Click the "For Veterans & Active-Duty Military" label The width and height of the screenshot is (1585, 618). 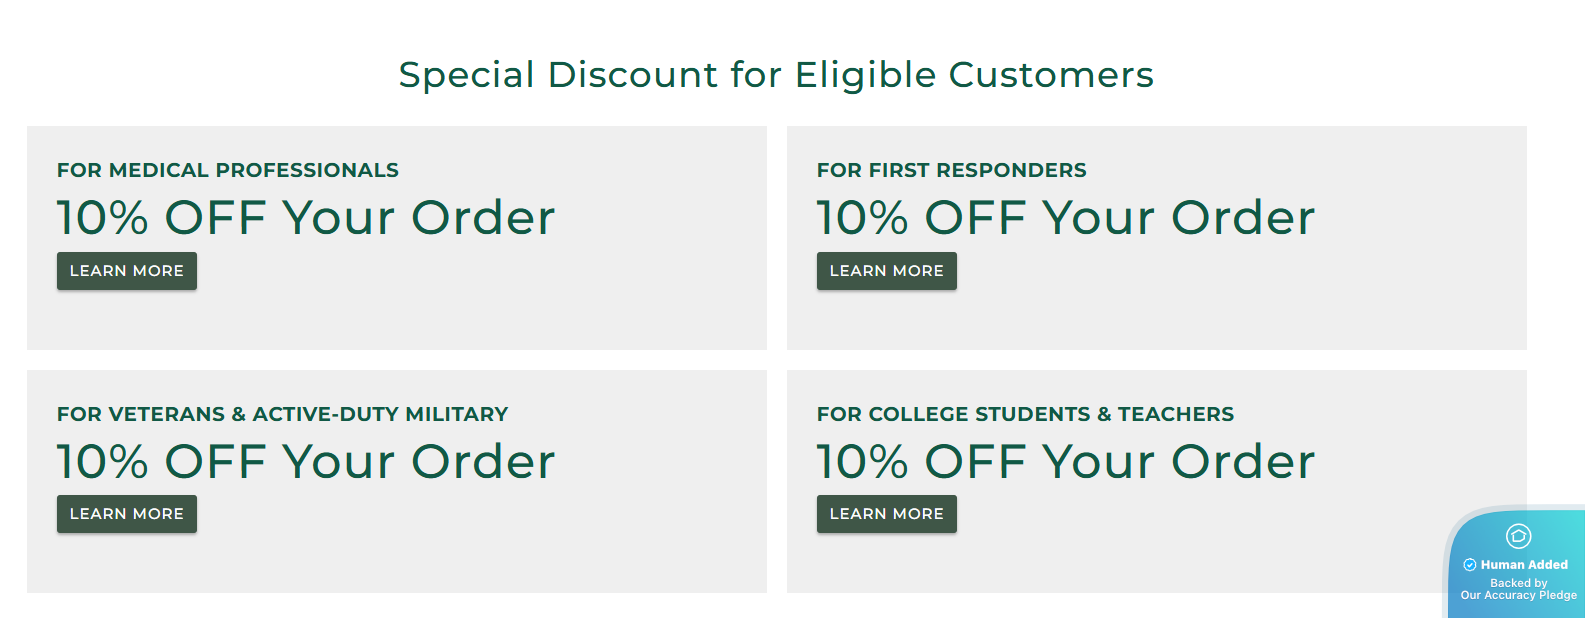283,414
